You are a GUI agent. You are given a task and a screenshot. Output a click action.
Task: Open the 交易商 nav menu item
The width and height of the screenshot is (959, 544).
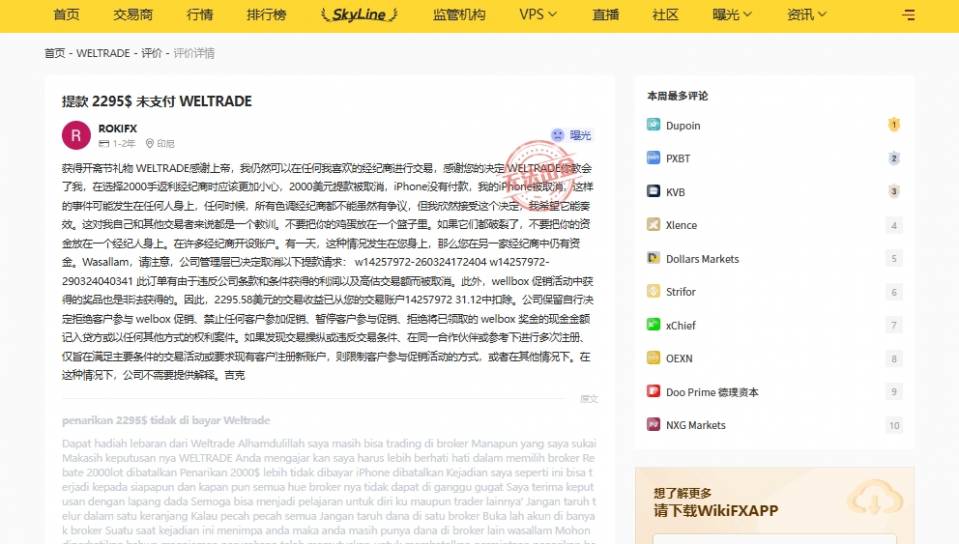coord(133,14)
